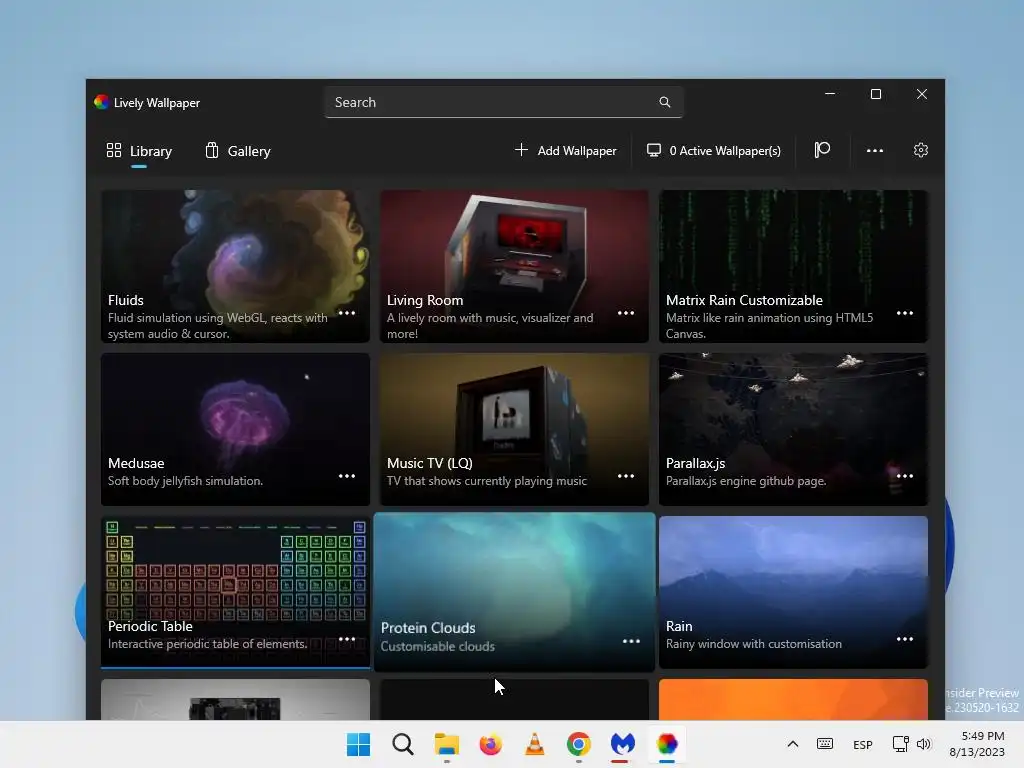Screen dimensions: 1024x768
Task: Minimize the Lively Wallpaper window
Action: click(x=830, y=94)
